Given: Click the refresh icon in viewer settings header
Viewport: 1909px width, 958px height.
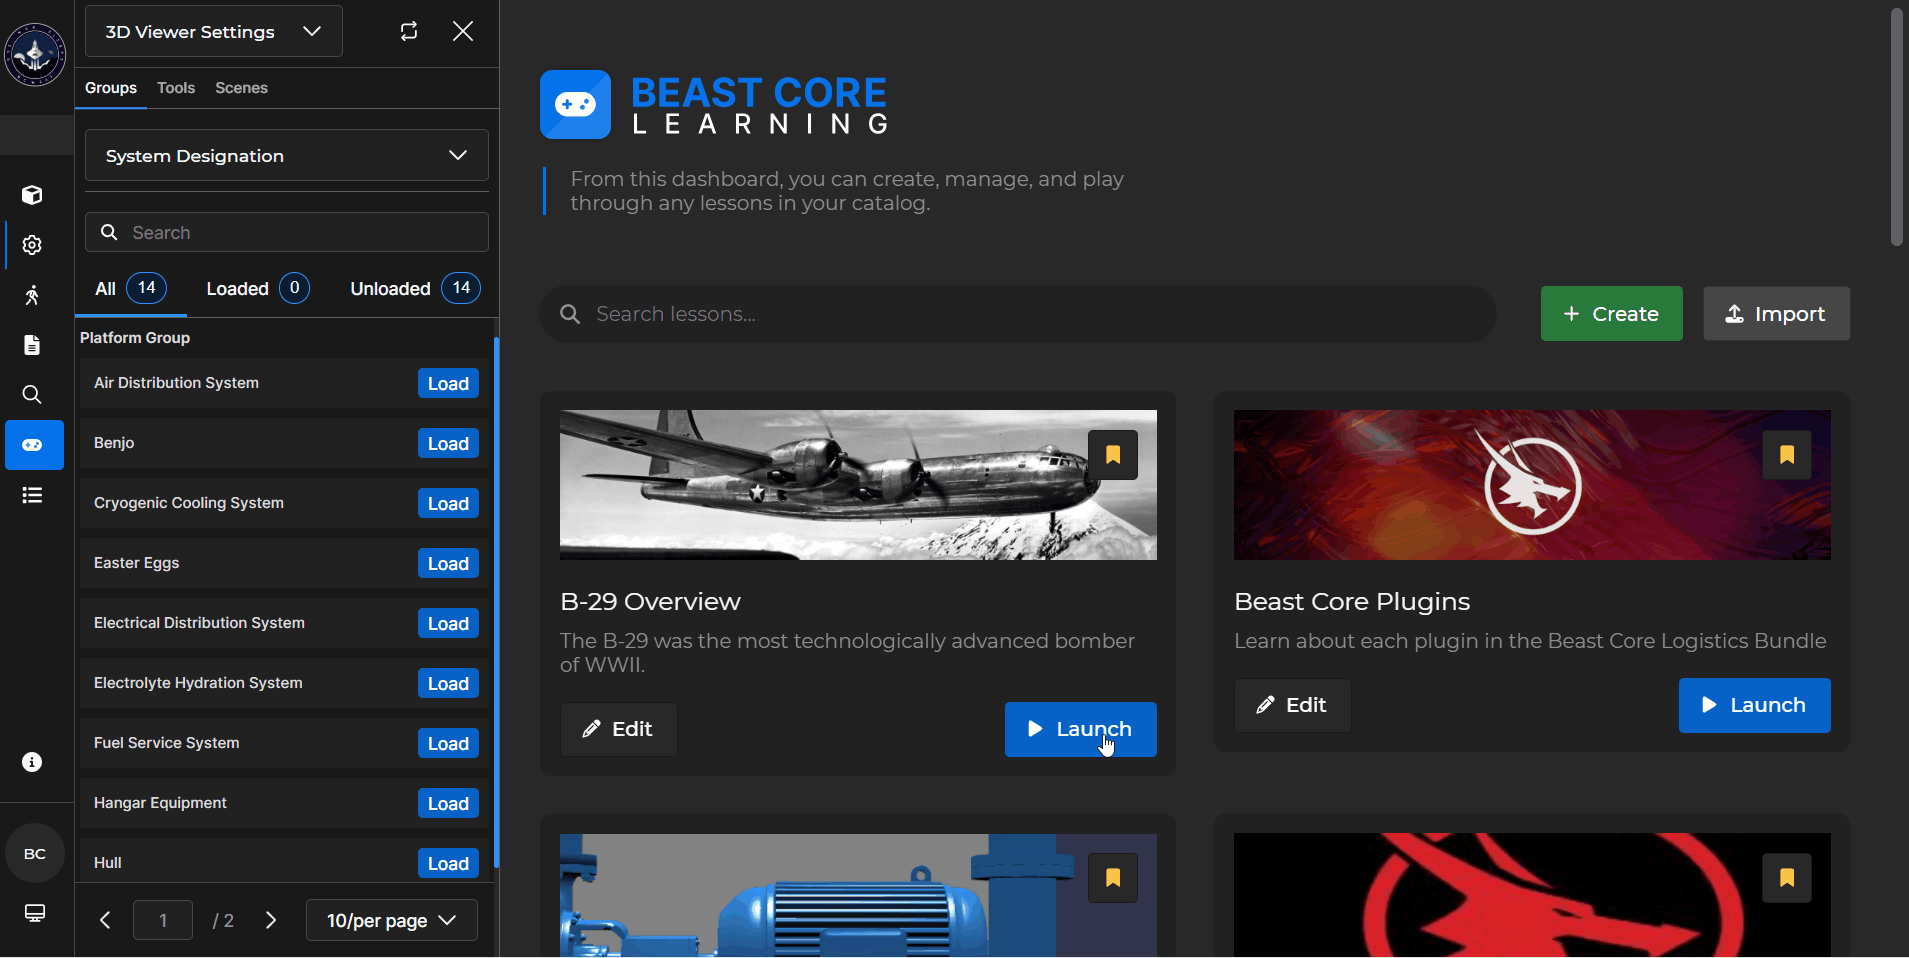Looking at the screenshot, I should tap(409, 31).
